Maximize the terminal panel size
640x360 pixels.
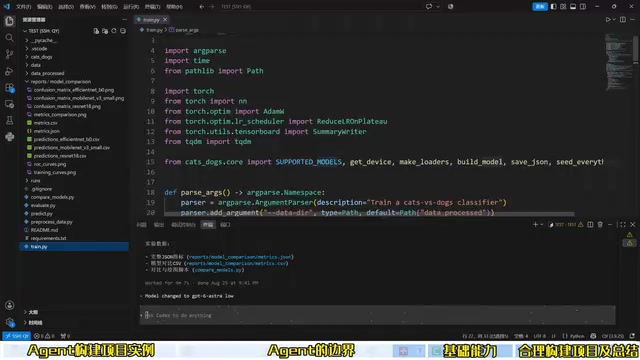coord(622,224)
